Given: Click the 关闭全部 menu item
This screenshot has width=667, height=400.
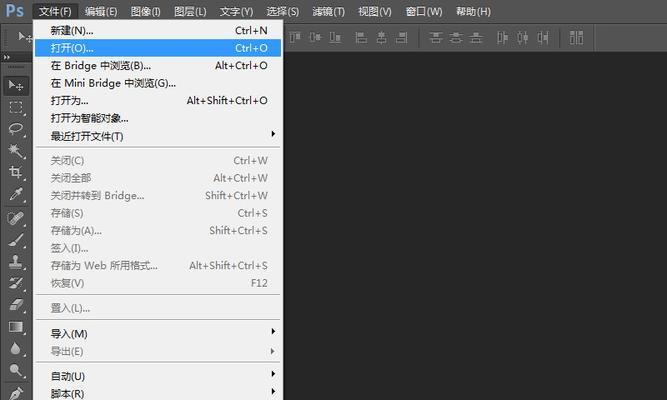Looking at the screenshot, I should coord(158,178).
